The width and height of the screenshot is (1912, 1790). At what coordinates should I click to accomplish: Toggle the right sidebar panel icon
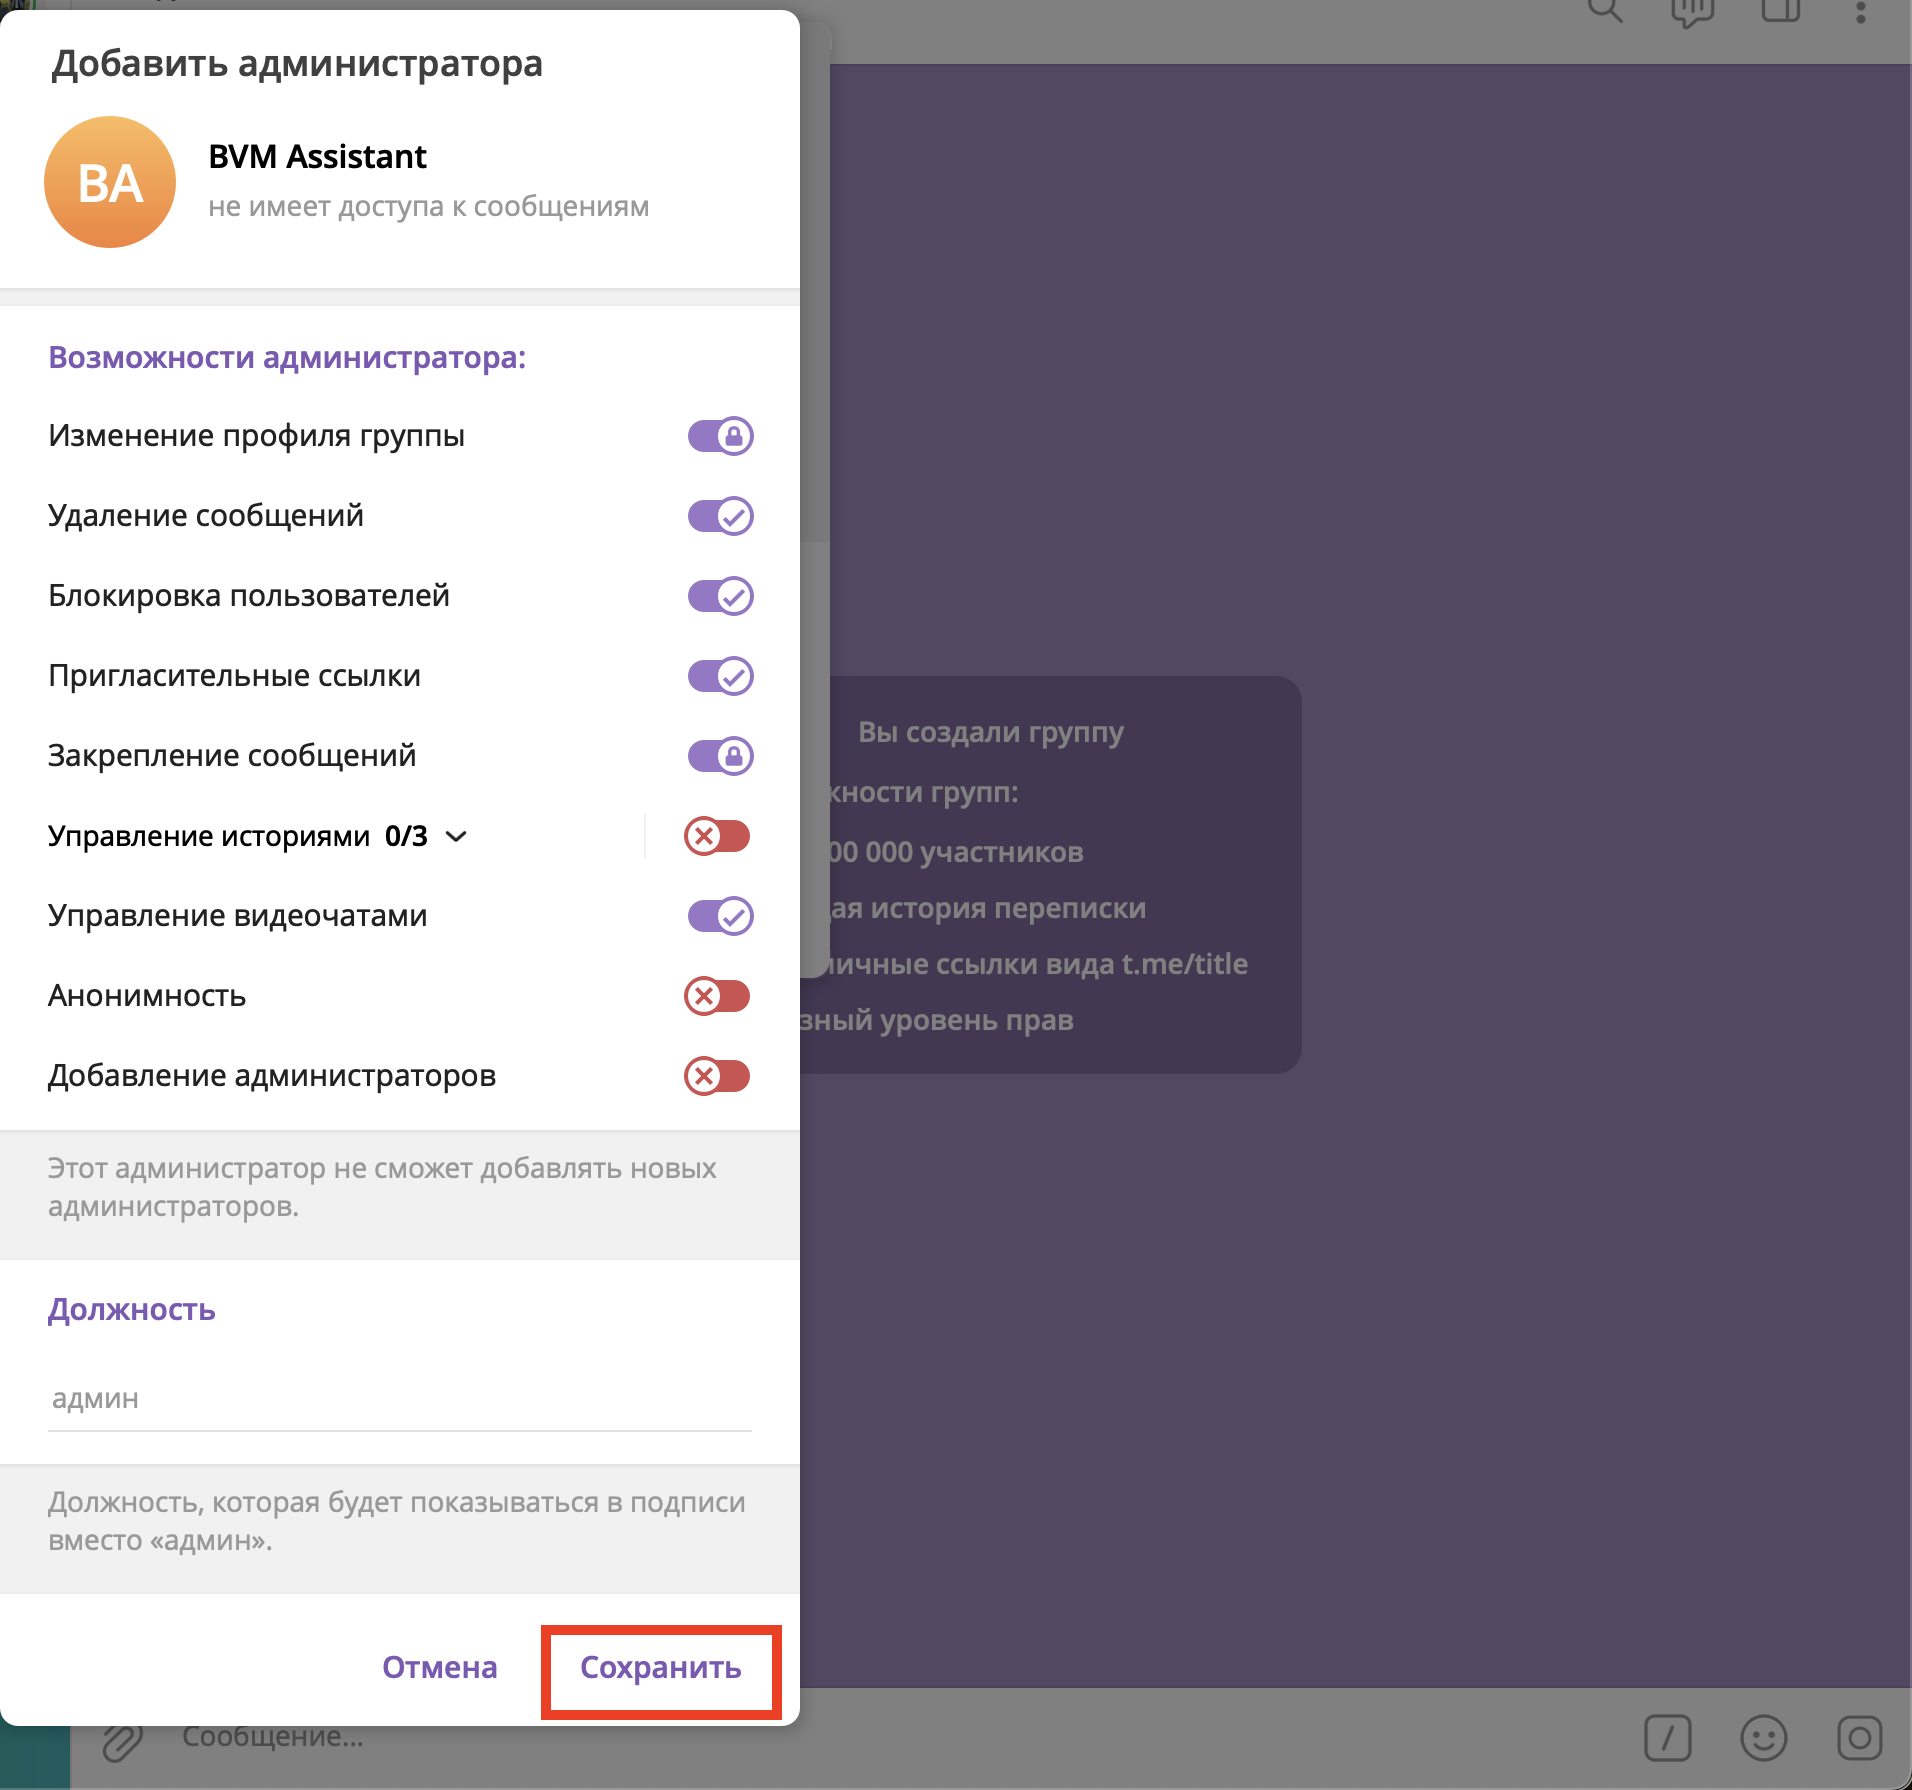pos(1780,10)
